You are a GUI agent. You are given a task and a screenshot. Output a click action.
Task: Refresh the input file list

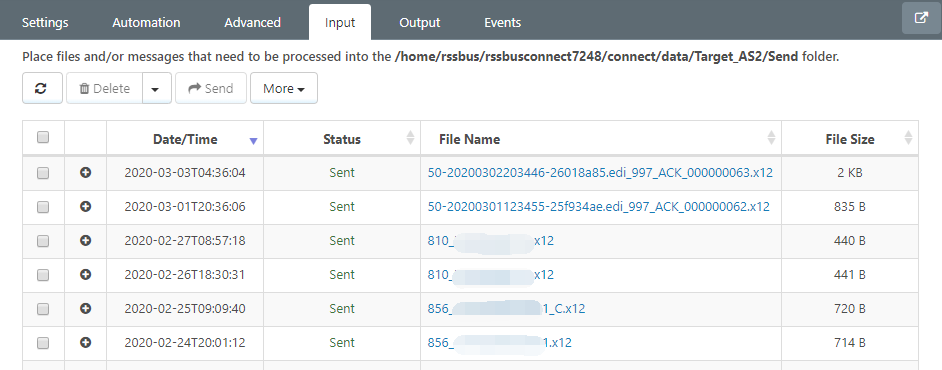(x=42, y=88)
